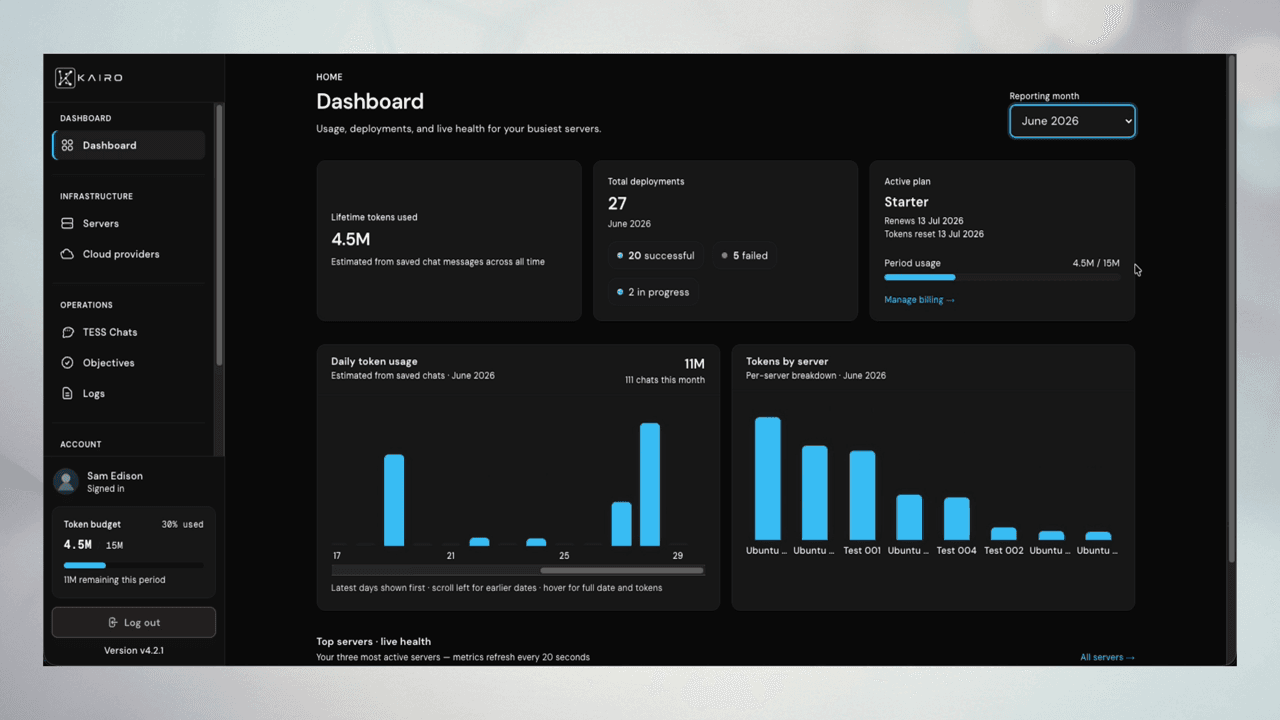Click the Dashboard grid icon in sidebar
Image resolution: width=1280 pixels, height=720 pixels.
(67, 145)
